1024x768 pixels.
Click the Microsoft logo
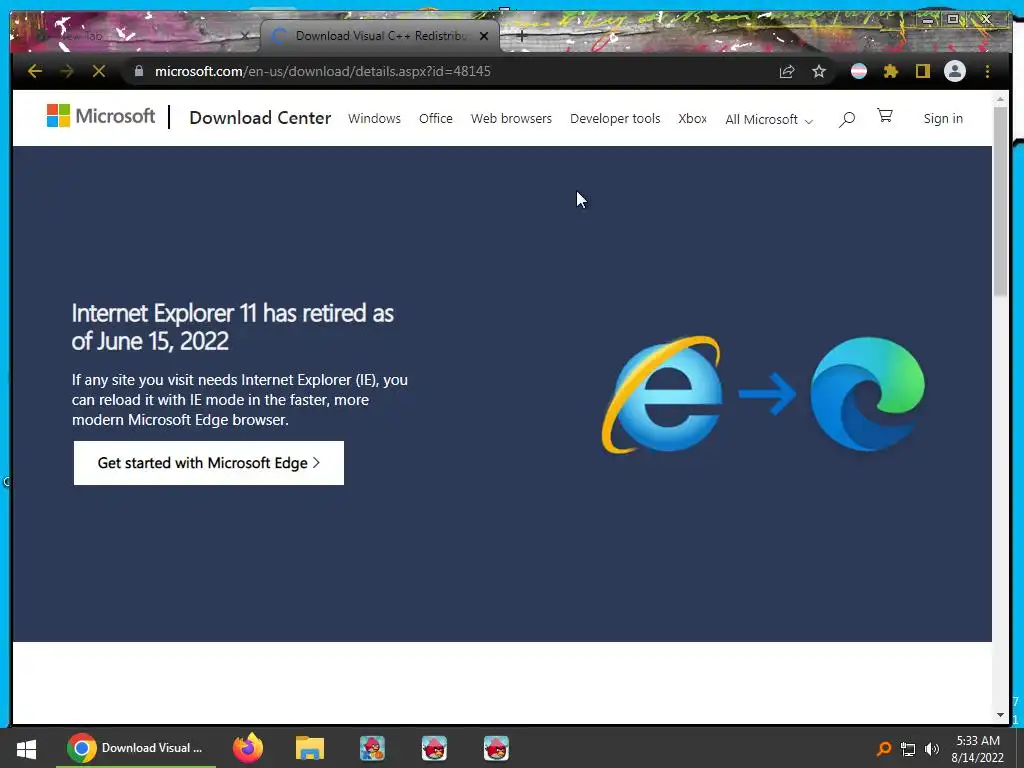(x=101, y=116)
